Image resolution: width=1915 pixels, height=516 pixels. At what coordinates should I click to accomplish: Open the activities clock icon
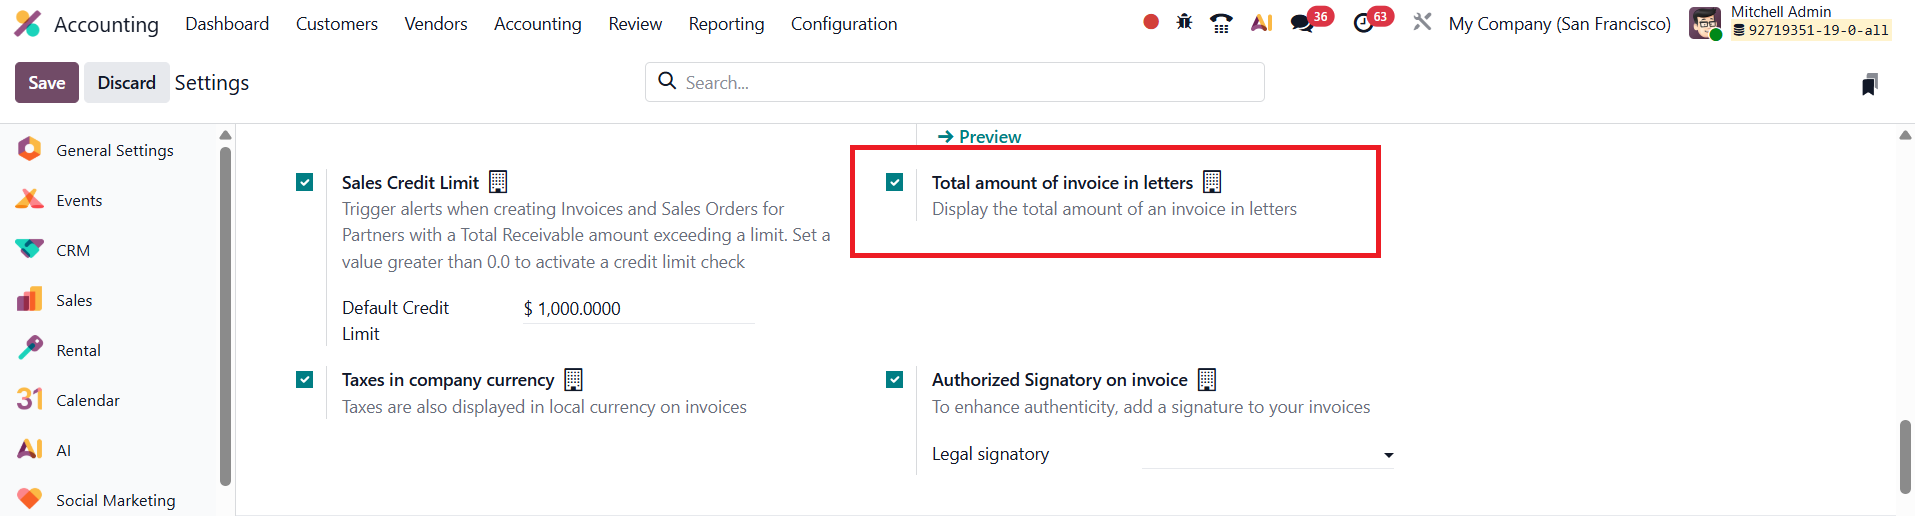pos(1363,23)
